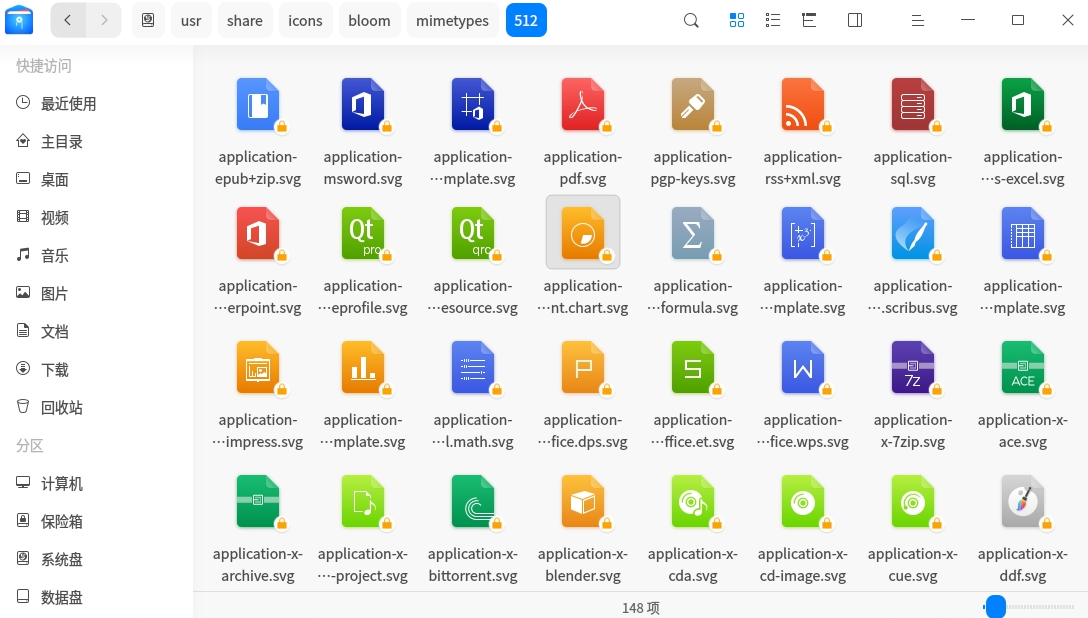
Task: Switch to icon grid view
Action: click(737, 20)
